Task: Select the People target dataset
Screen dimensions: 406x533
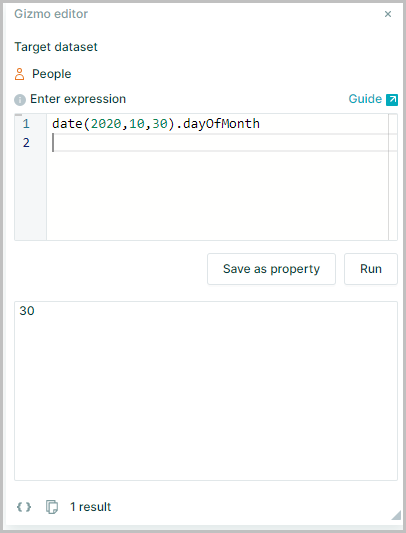Action: pos(51,74)
